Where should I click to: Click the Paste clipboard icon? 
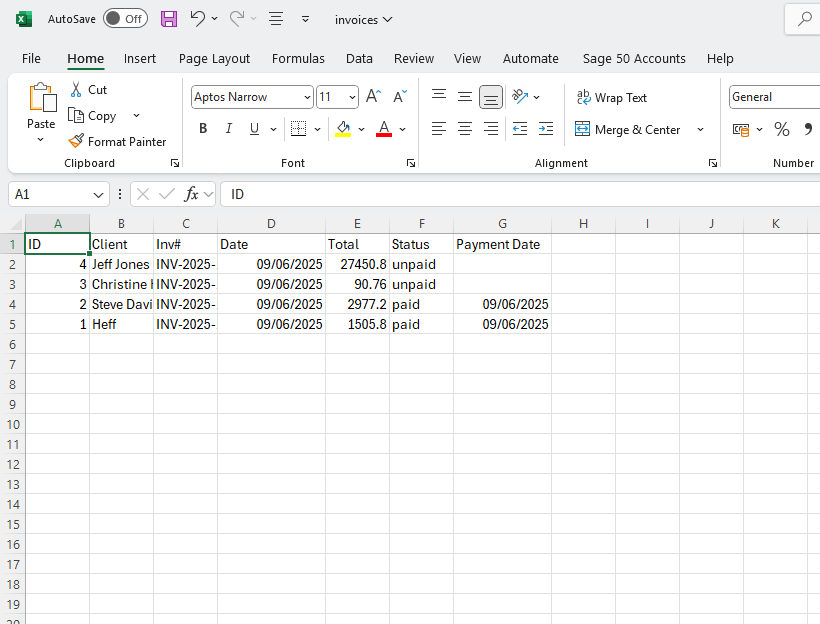pos(42,98)
